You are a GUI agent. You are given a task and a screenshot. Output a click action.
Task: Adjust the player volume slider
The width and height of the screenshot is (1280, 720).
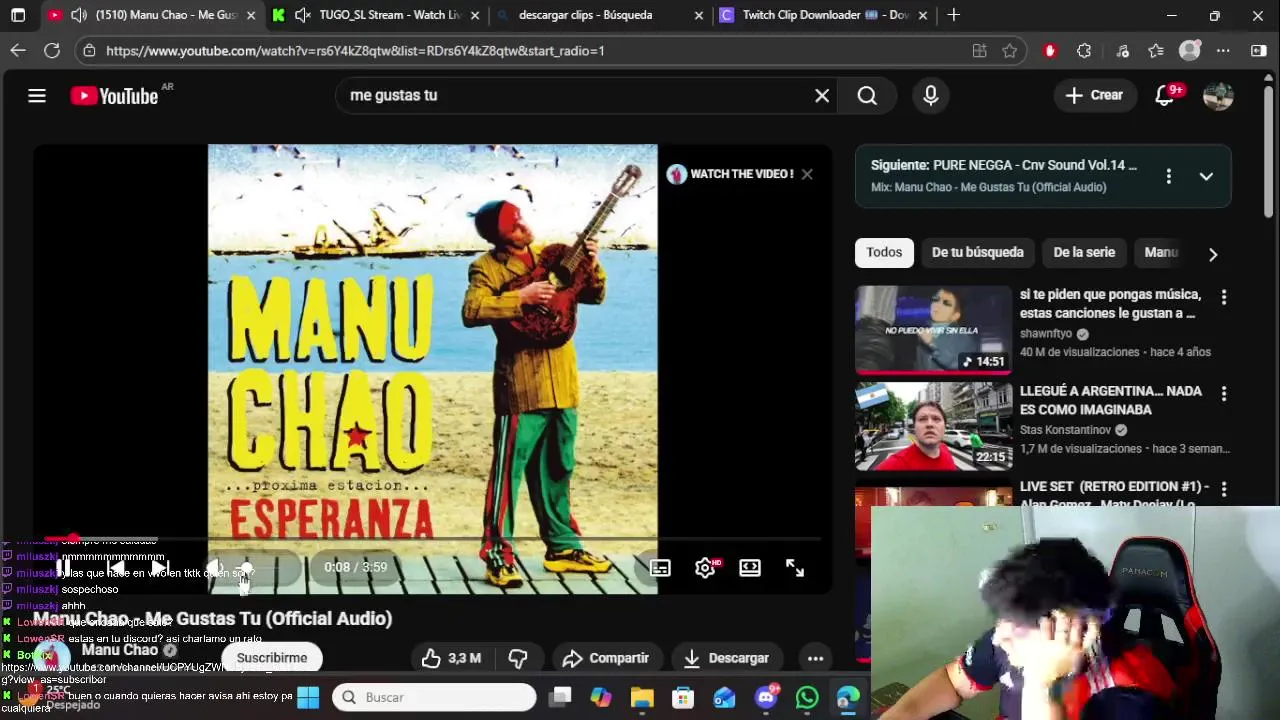[x=262, y=568]
